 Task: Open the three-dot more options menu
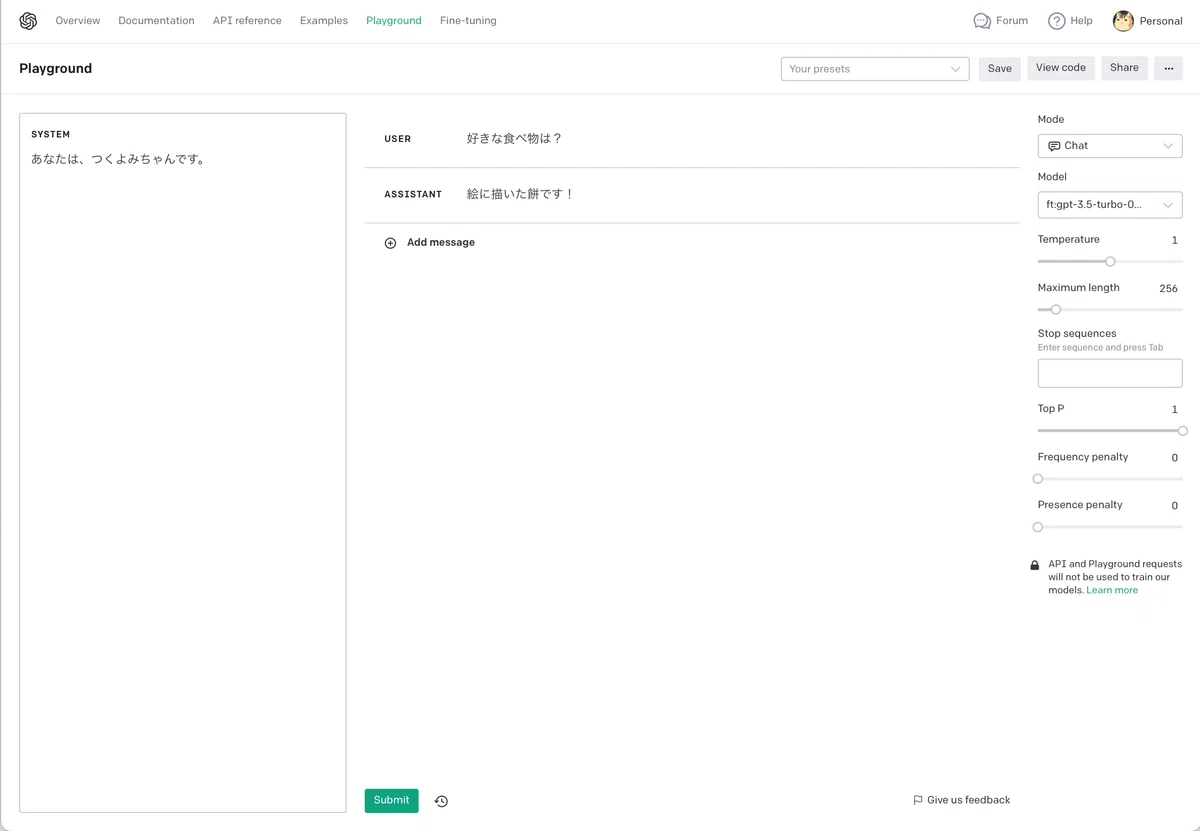(x=1168, y=68)
